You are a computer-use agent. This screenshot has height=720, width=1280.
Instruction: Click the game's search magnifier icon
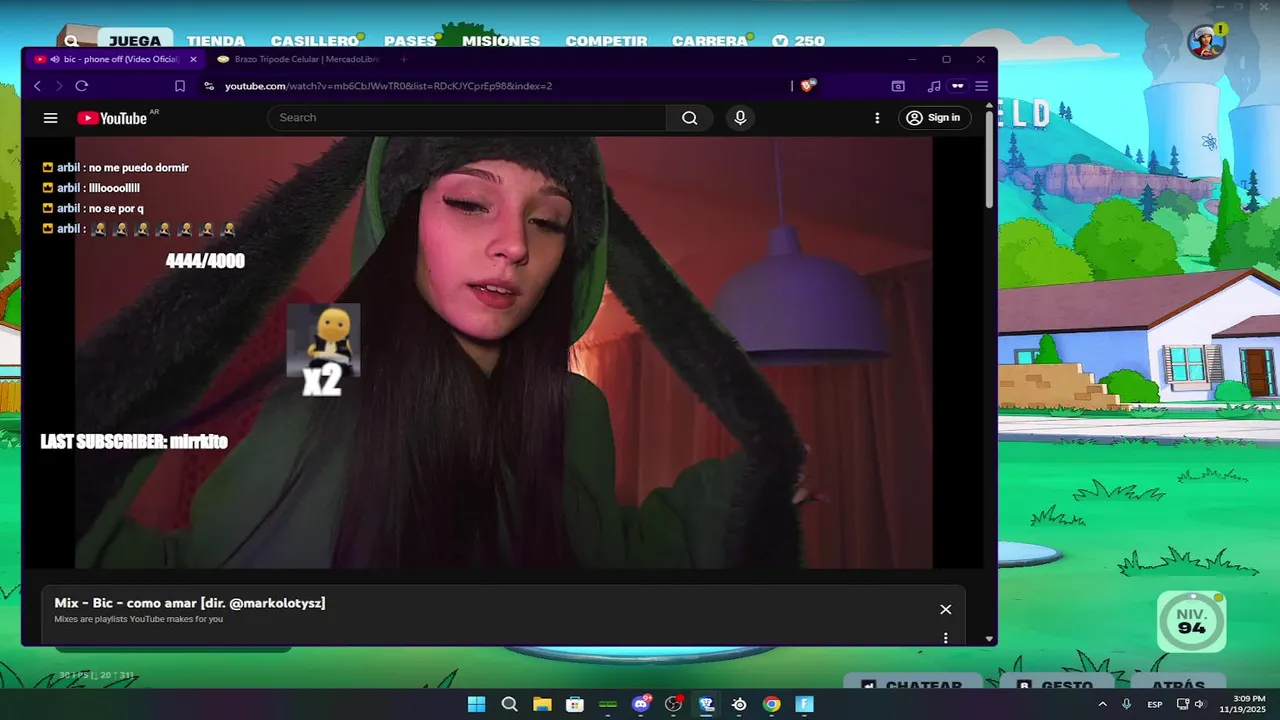point(72,41)
